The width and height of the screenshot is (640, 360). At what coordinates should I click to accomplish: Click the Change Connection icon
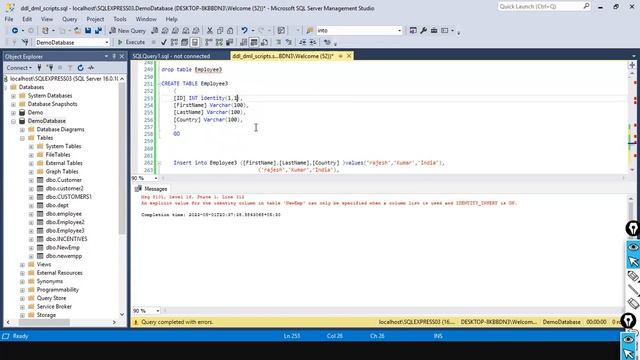coord(25,42)
